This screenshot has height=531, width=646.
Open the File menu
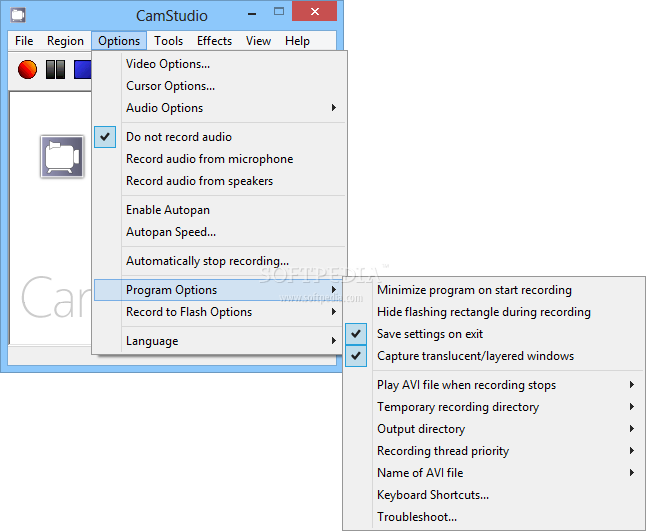click(24, 41)
